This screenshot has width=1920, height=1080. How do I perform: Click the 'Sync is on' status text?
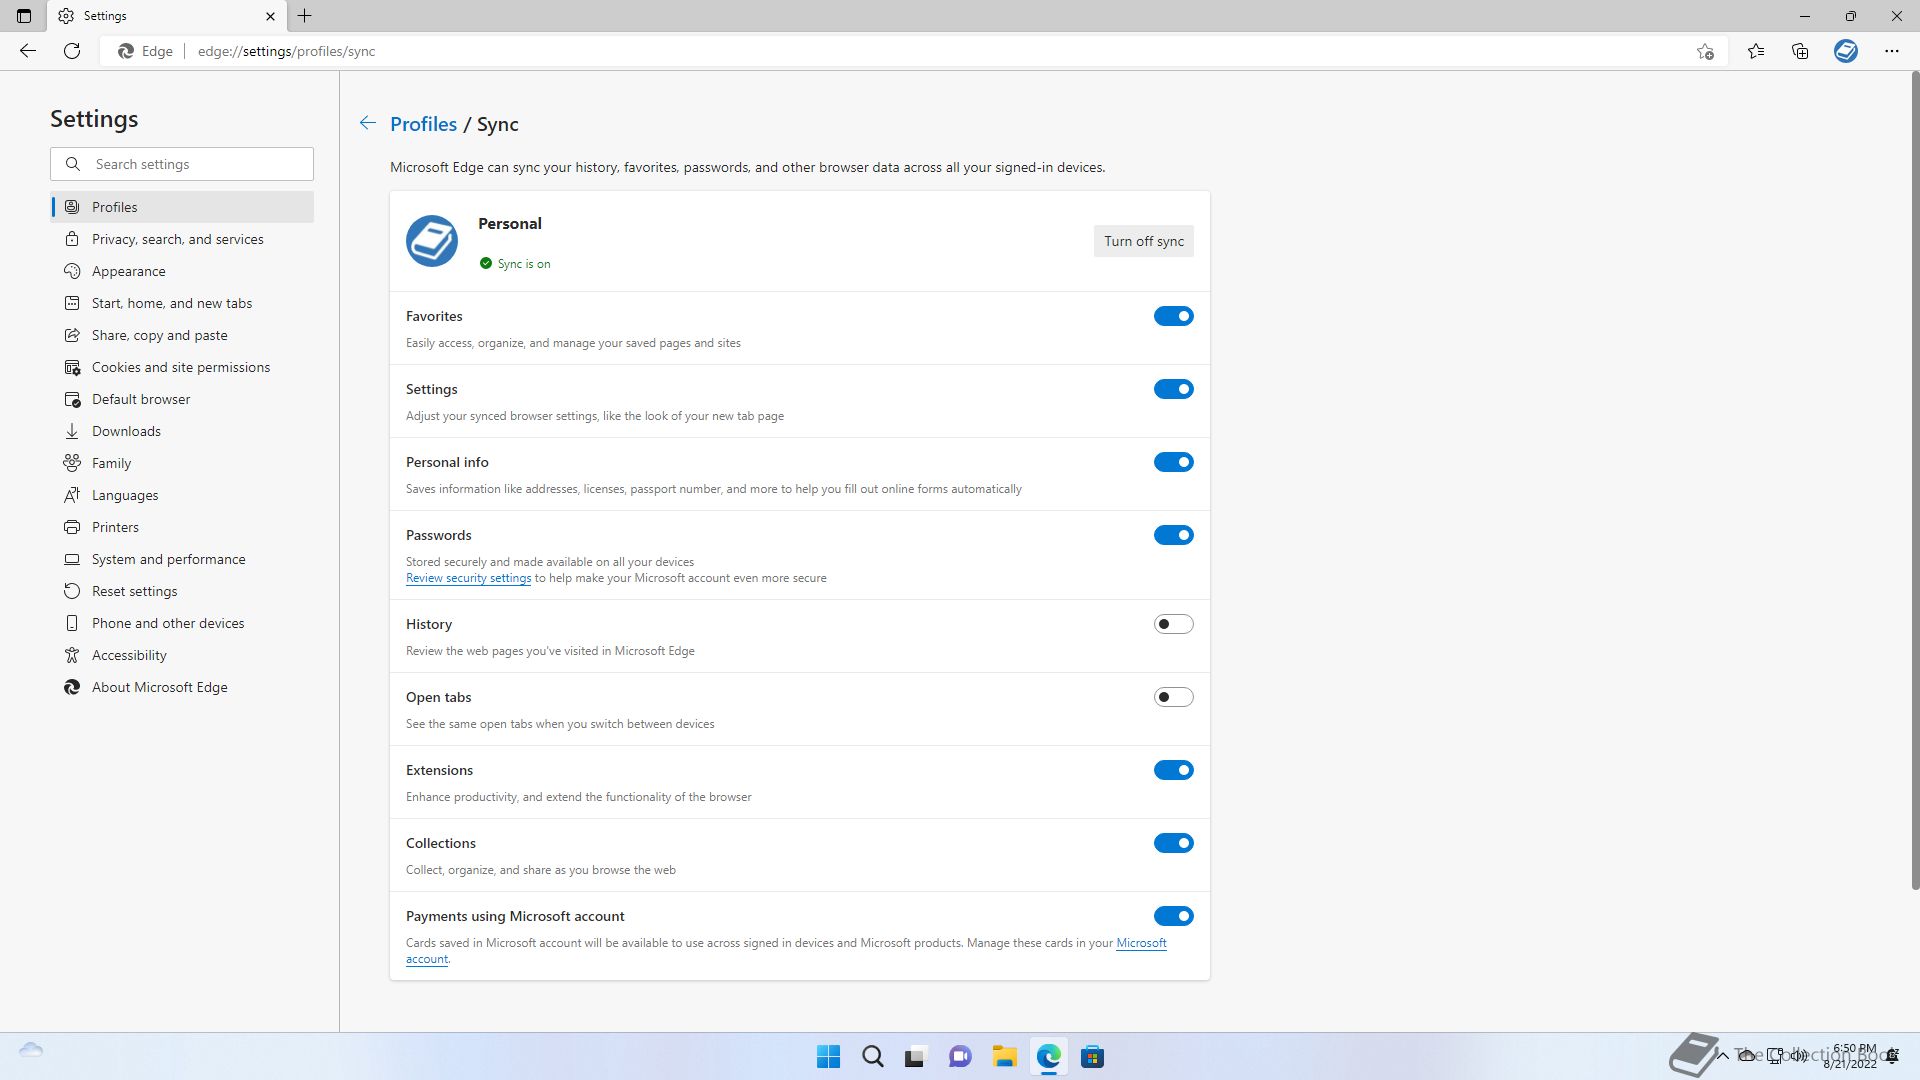point(524,264)
